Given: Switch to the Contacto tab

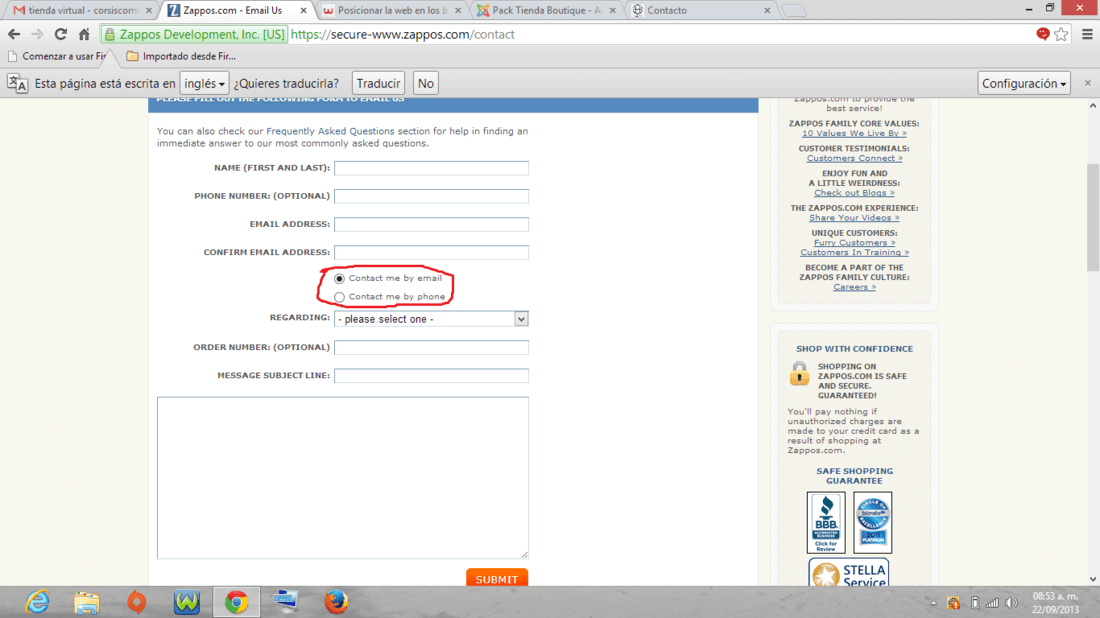Looking at the screenshot, I should [x=700, y=11].
